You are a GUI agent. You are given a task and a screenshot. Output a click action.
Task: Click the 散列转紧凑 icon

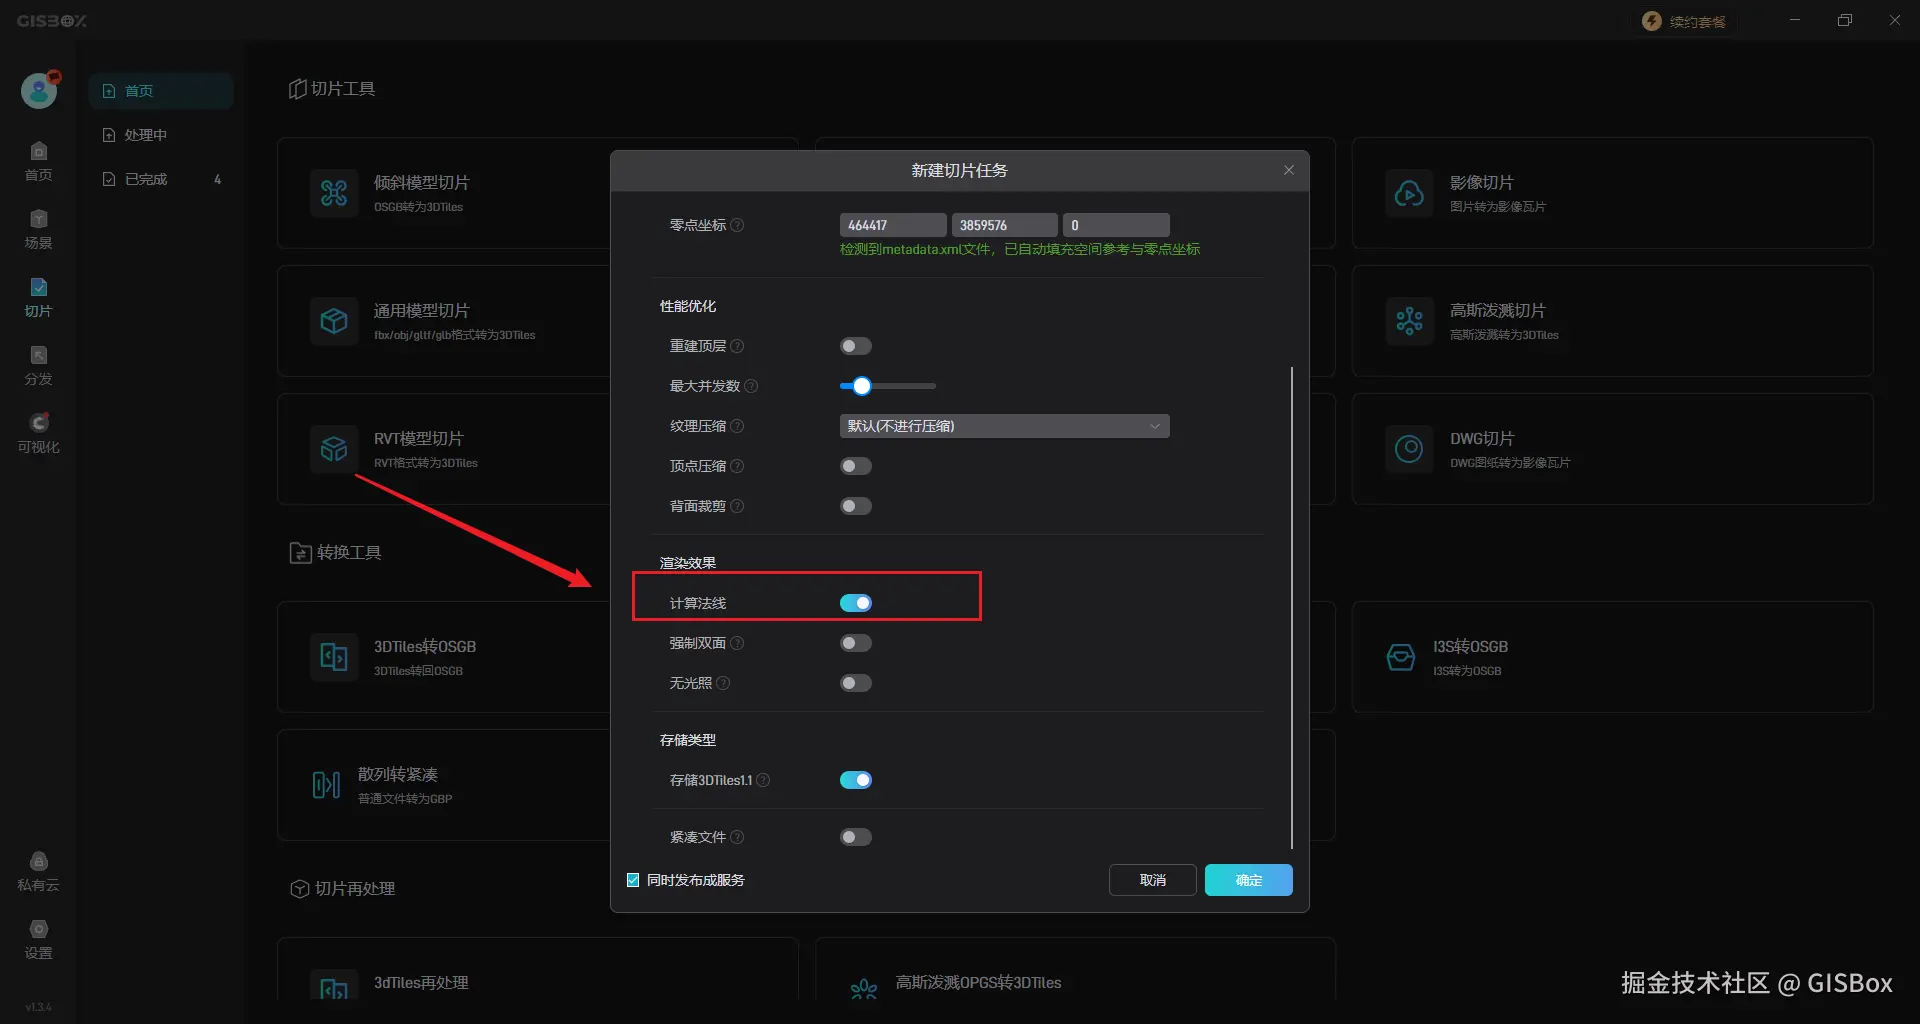(x=326, y=784)
